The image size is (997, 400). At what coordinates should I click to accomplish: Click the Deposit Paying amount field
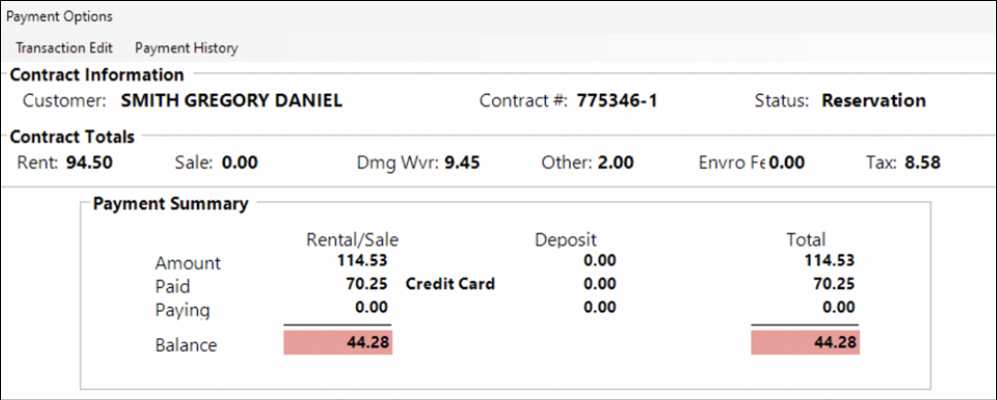[x=599, y=308]
